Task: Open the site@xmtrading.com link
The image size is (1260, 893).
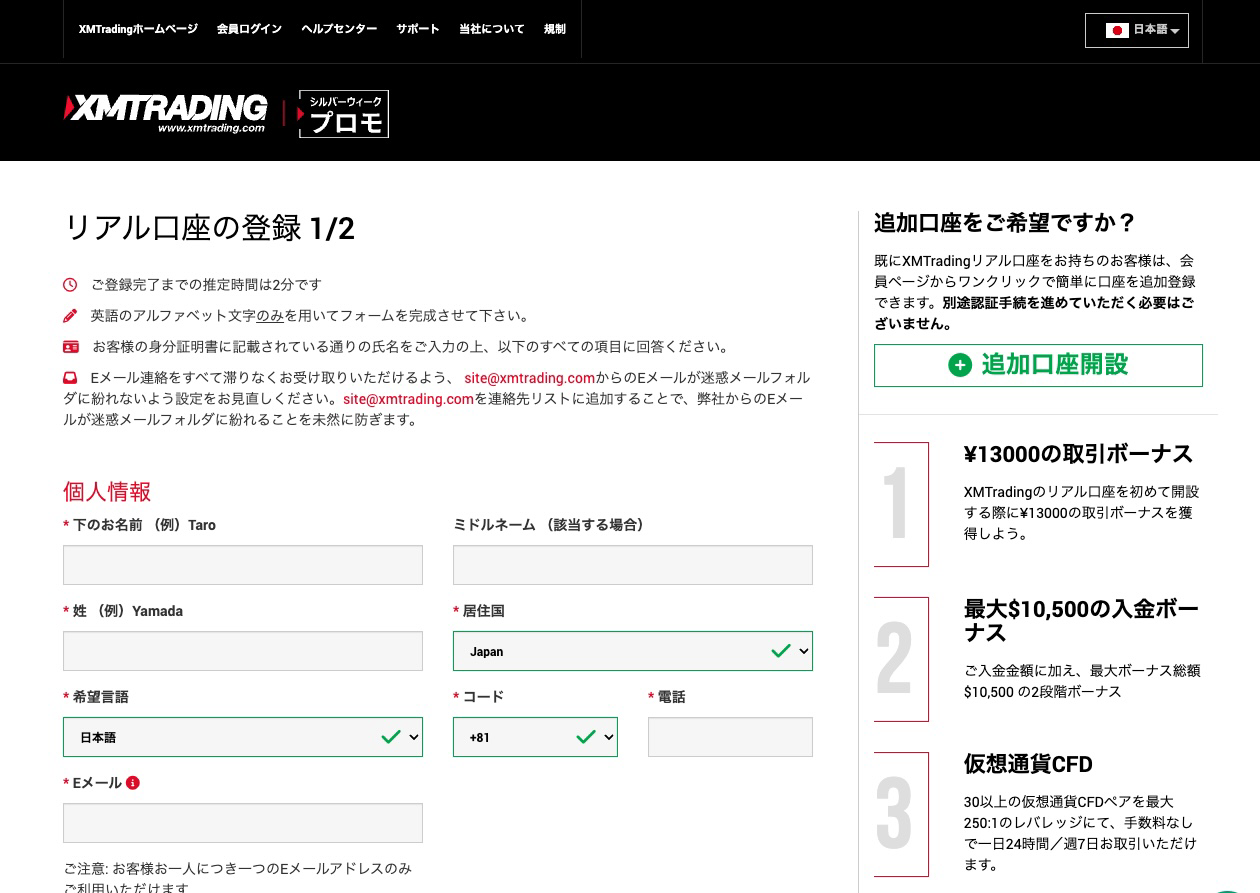Action: [529, 378]
